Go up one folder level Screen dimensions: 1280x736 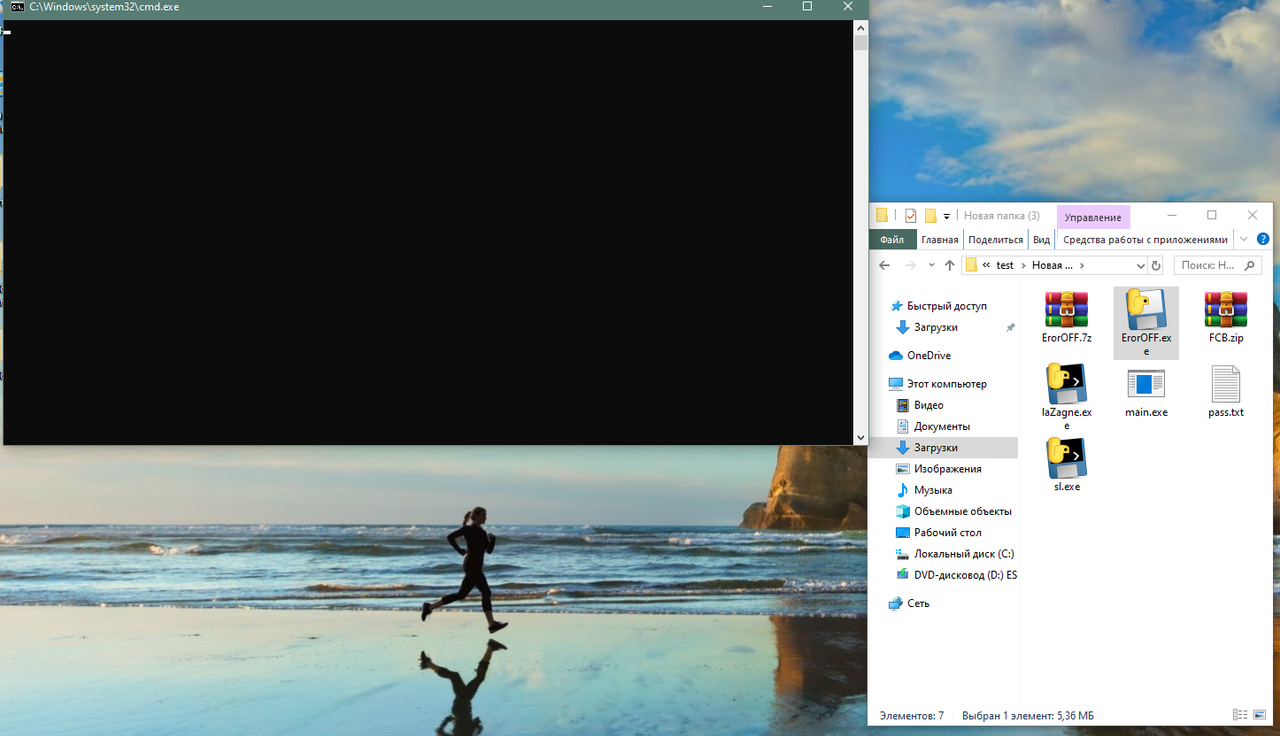949,265
